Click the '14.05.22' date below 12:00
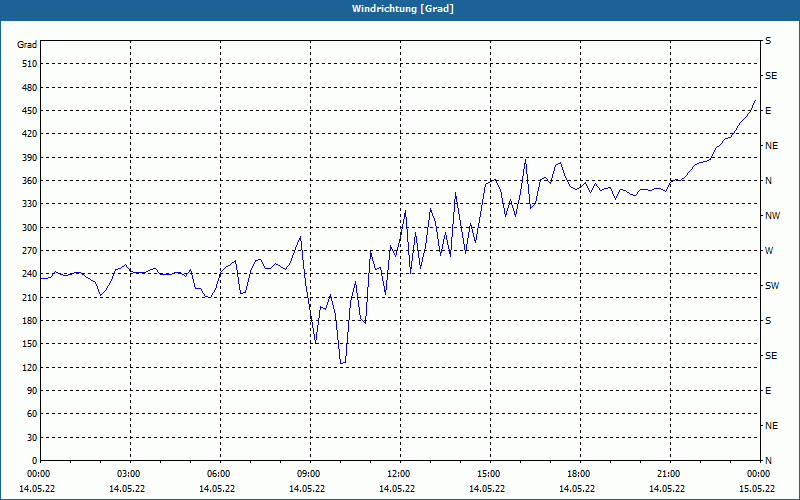 click(397, 488)
